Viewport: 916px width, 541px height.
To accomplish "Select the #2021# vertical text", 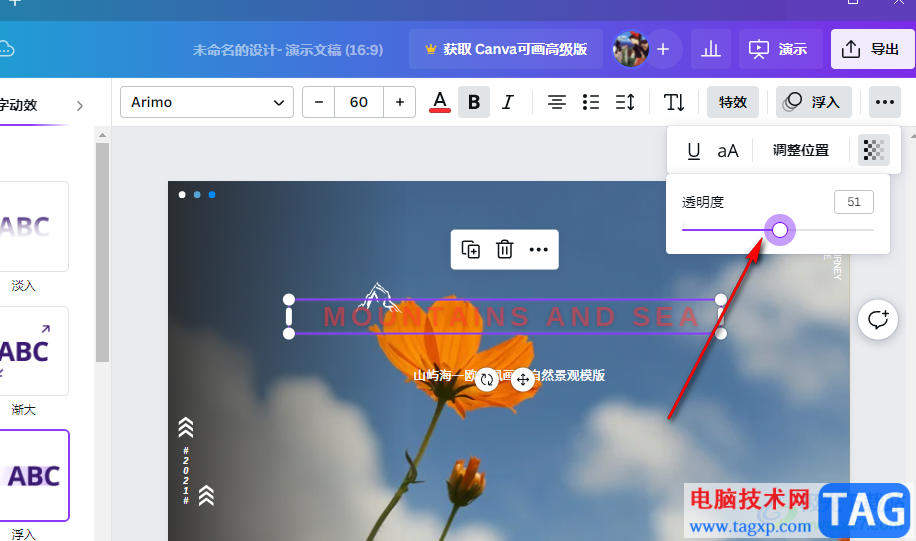I will click(186, 475).
